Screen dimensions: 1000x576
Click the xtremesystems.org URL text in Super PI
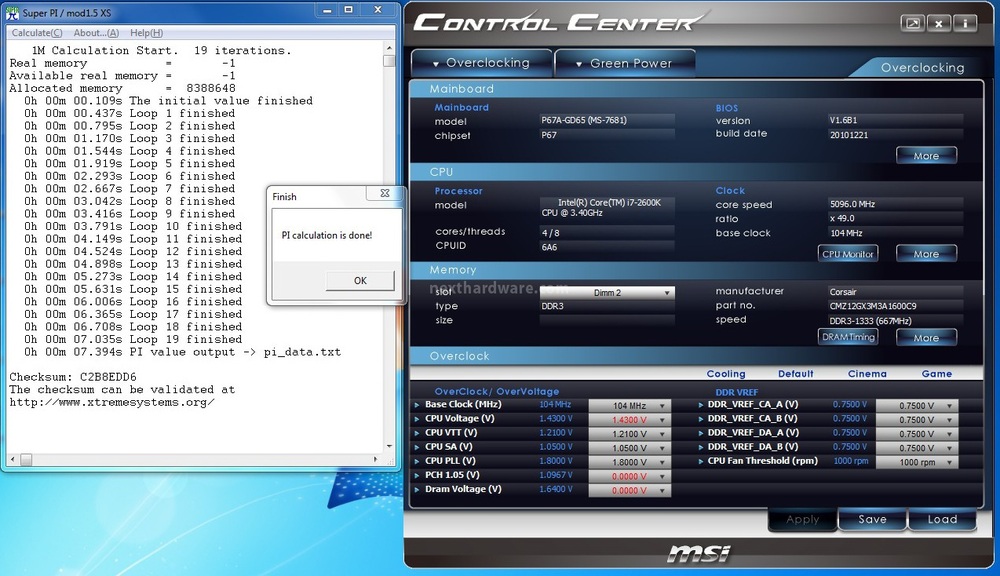[112, 402]
